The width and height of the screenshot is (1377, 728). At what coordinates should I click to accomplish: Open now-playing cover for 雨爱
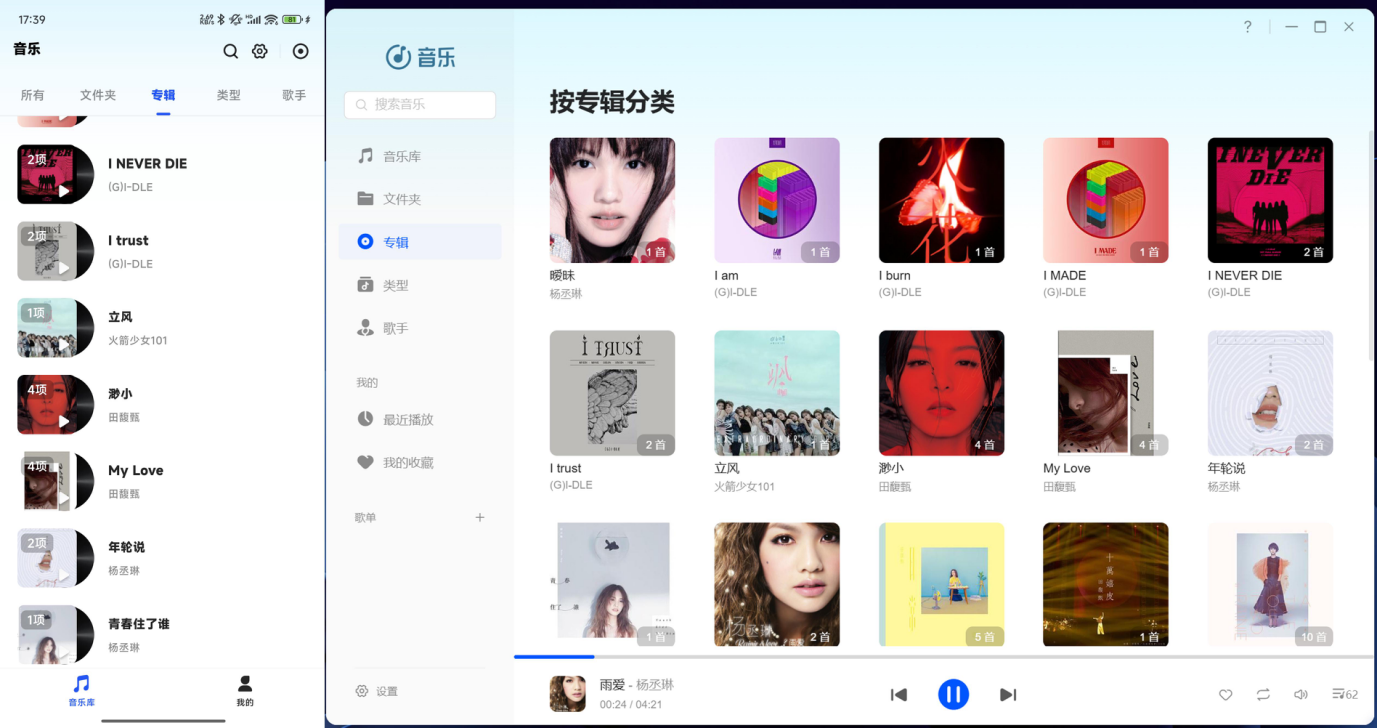(568, 694)
